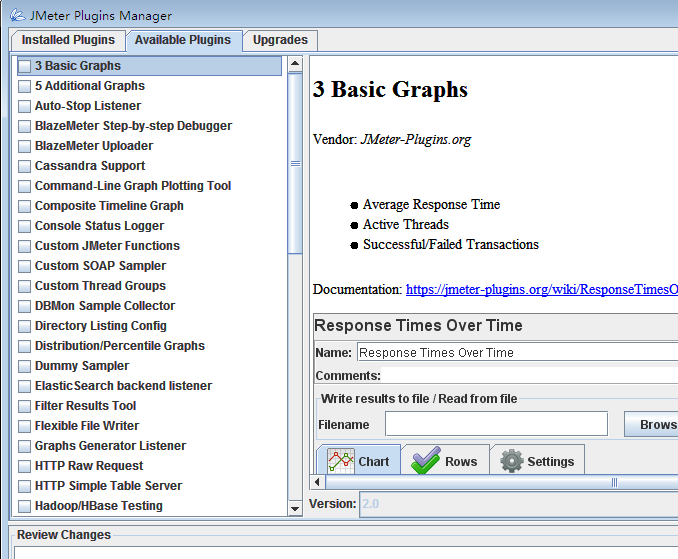The width and height of the screenshot is (678, 559).
Task: Switch to the Rows tab
Action: [446, 460]
